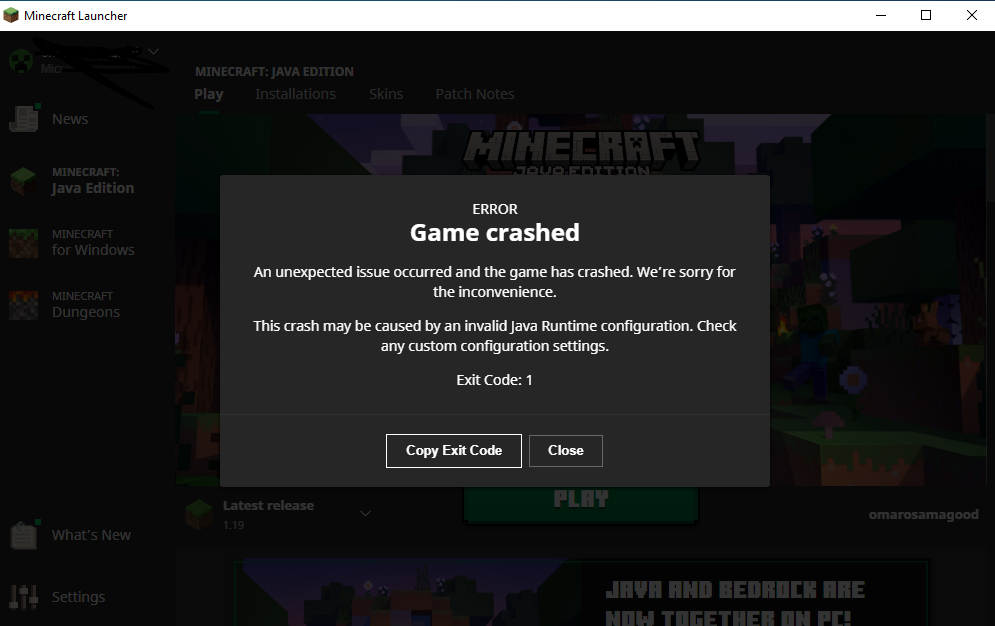The width and height of the screenshot is (995, 626).
Task: Click the "Game crashed" heading
Action: [x=494, y=233]
